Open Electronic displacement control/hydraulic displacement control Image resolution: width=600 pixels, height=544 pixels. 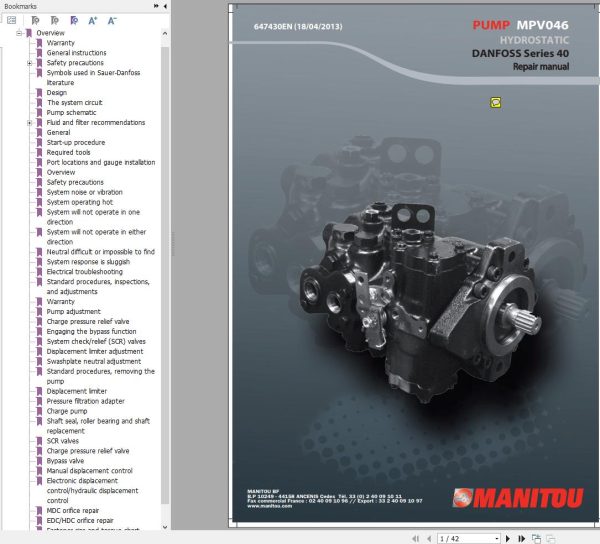92,490
